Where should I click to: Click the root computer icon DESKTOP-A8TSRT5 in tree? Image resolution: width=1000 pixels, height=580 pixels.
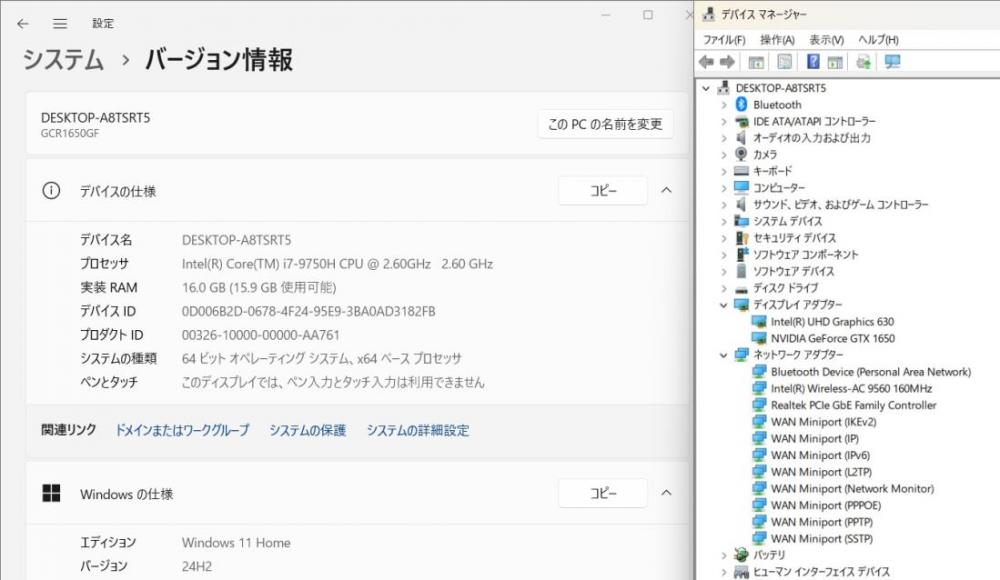[723, 87]
